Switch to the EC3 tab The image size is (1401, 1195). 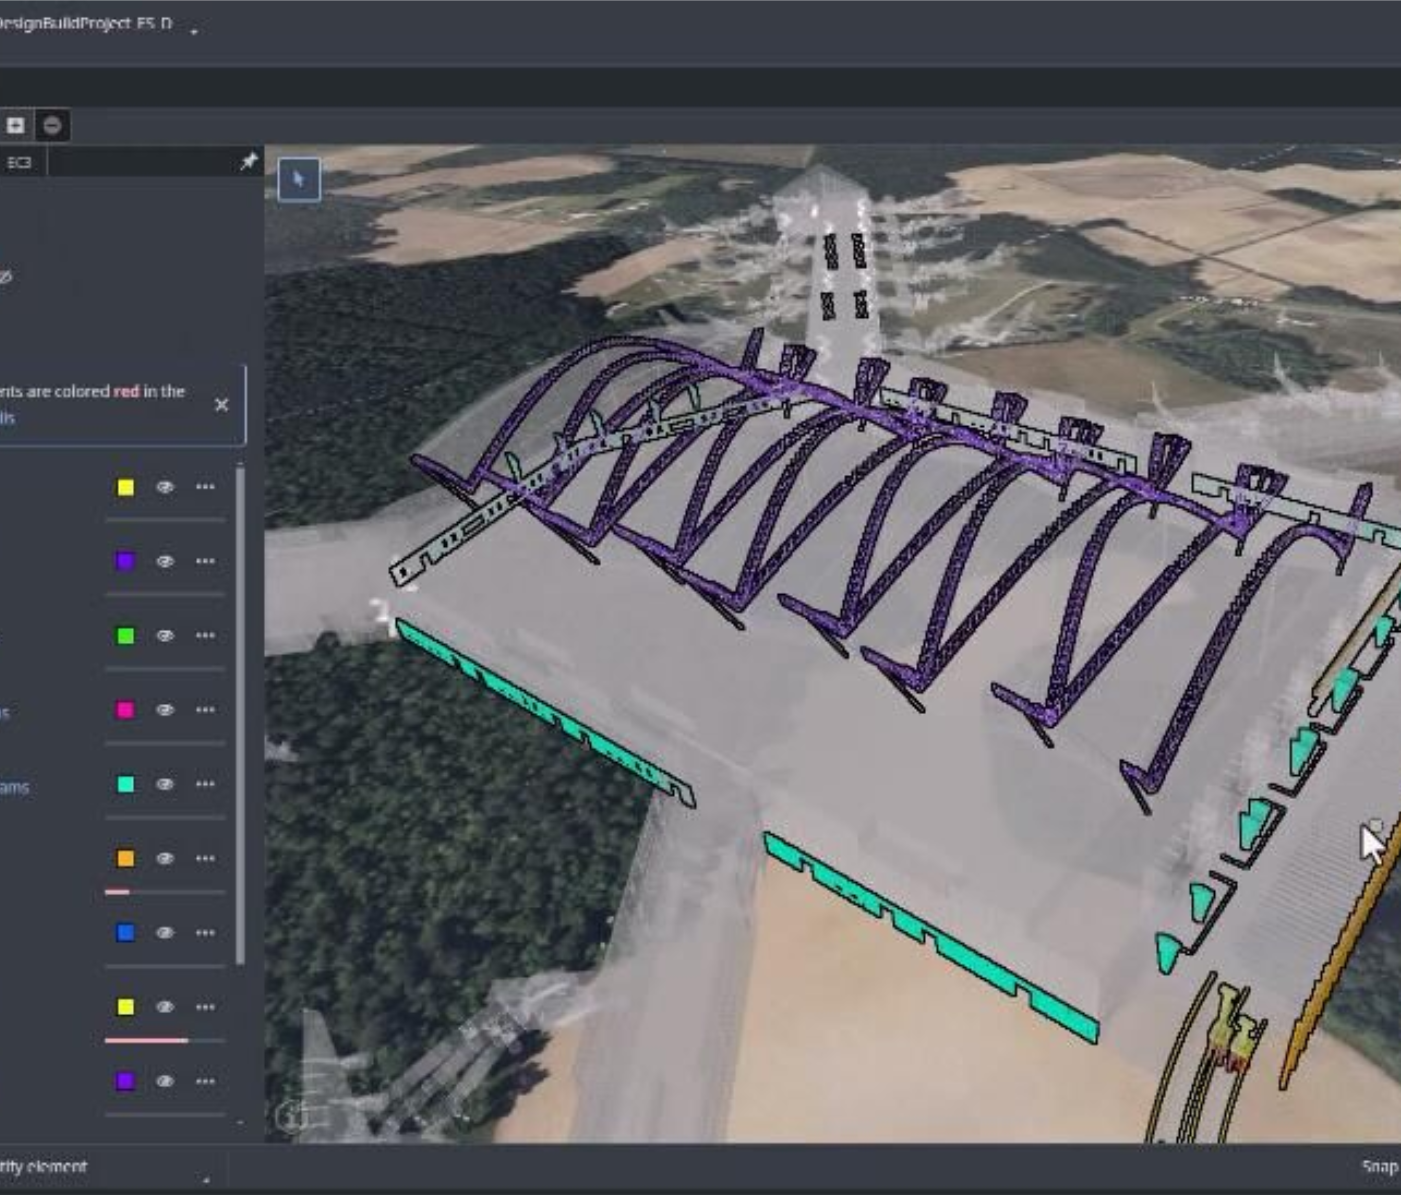click(x=19, y=162)
